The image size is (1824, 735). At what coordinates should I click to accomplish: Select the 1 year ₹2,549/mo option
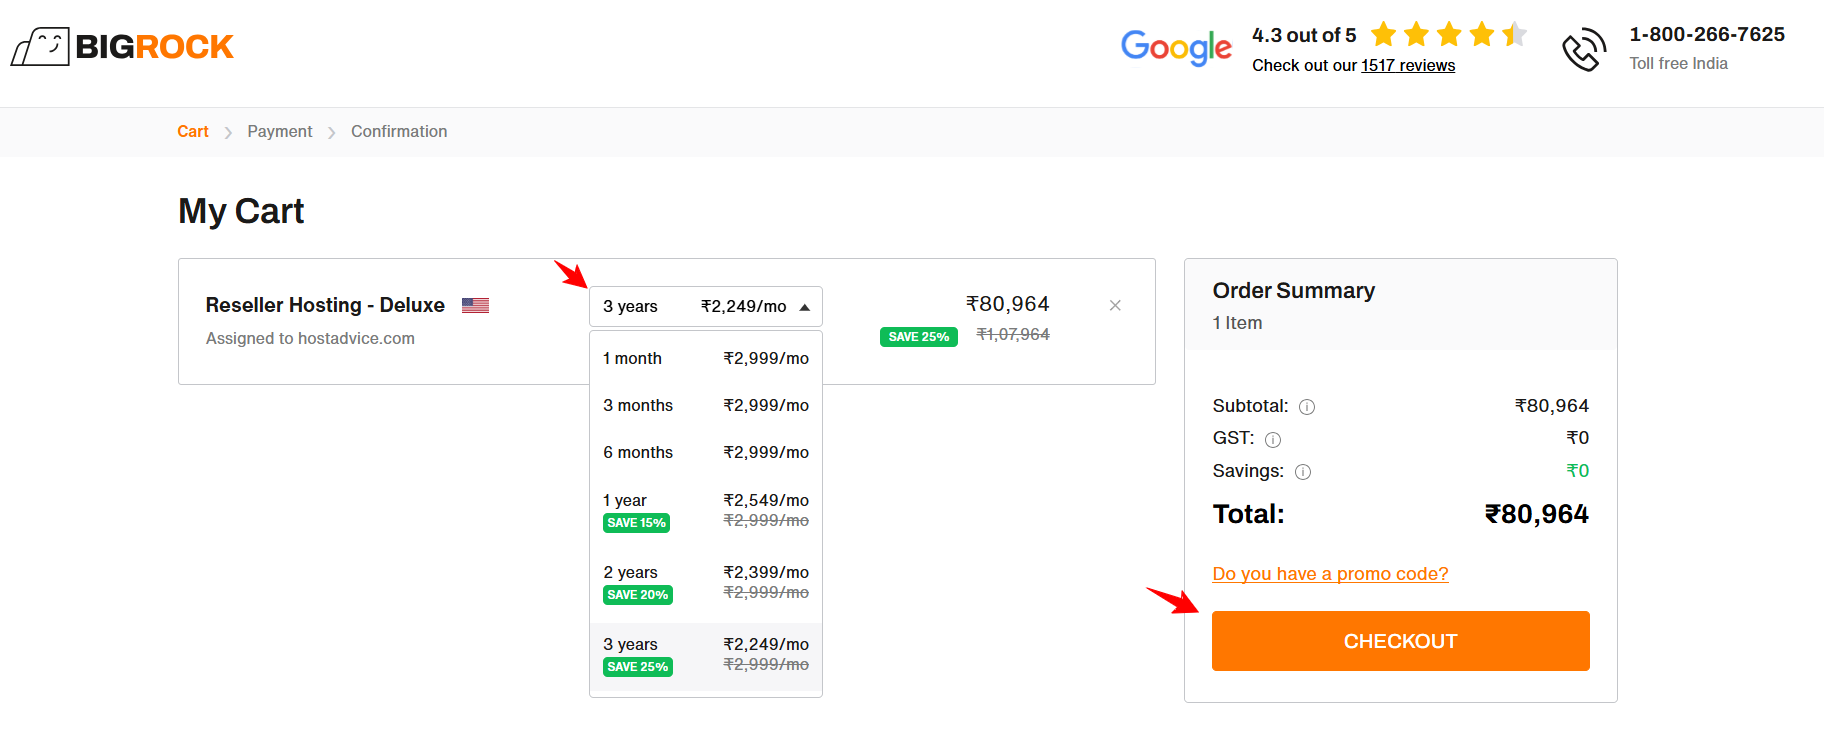point(706,511)
